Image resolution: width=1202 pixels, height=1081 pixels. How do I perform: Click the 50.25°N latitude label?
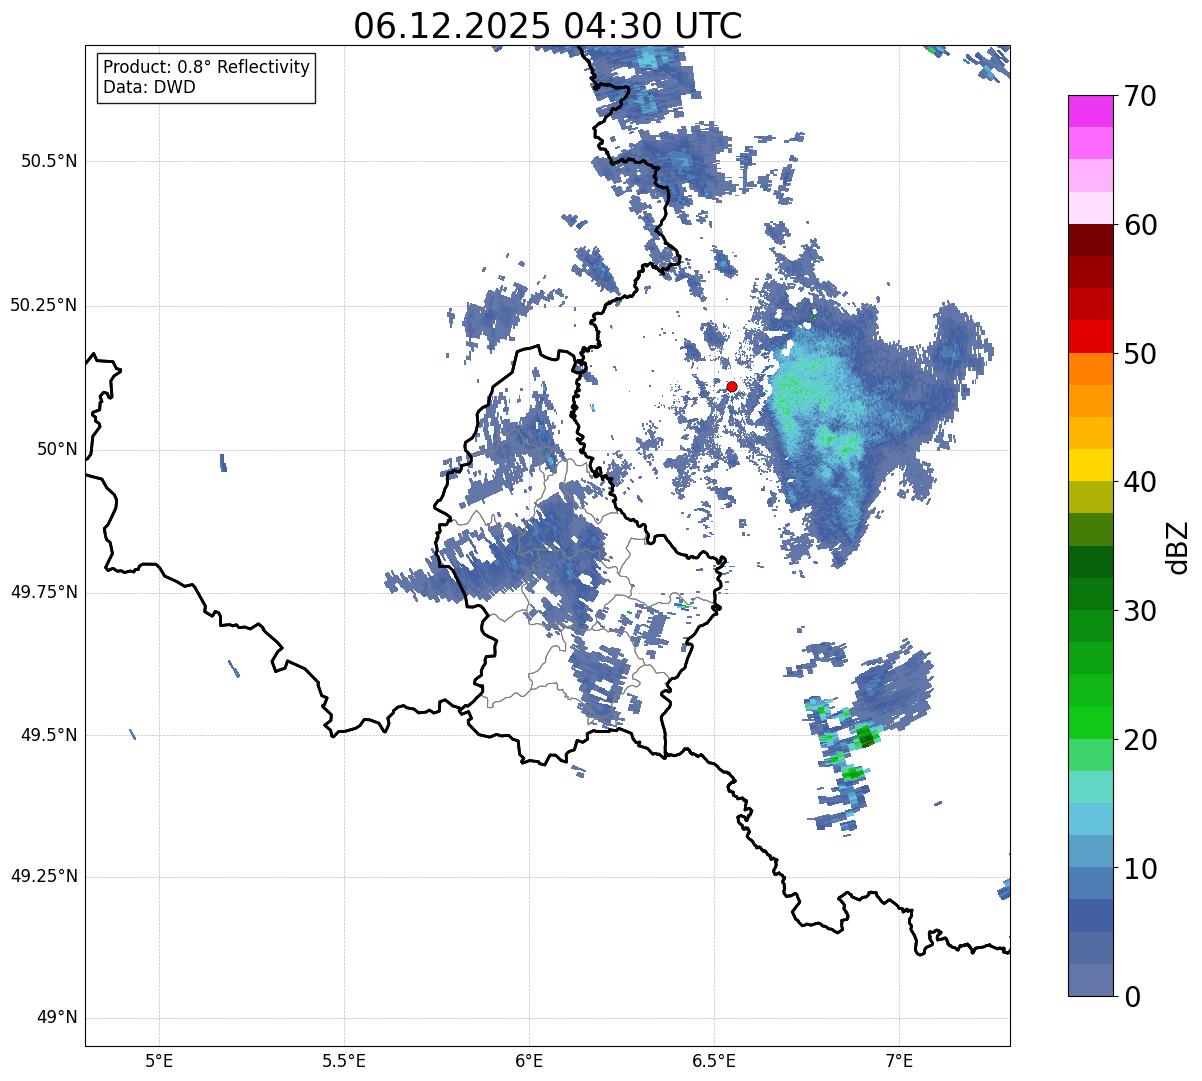point(44,305)
